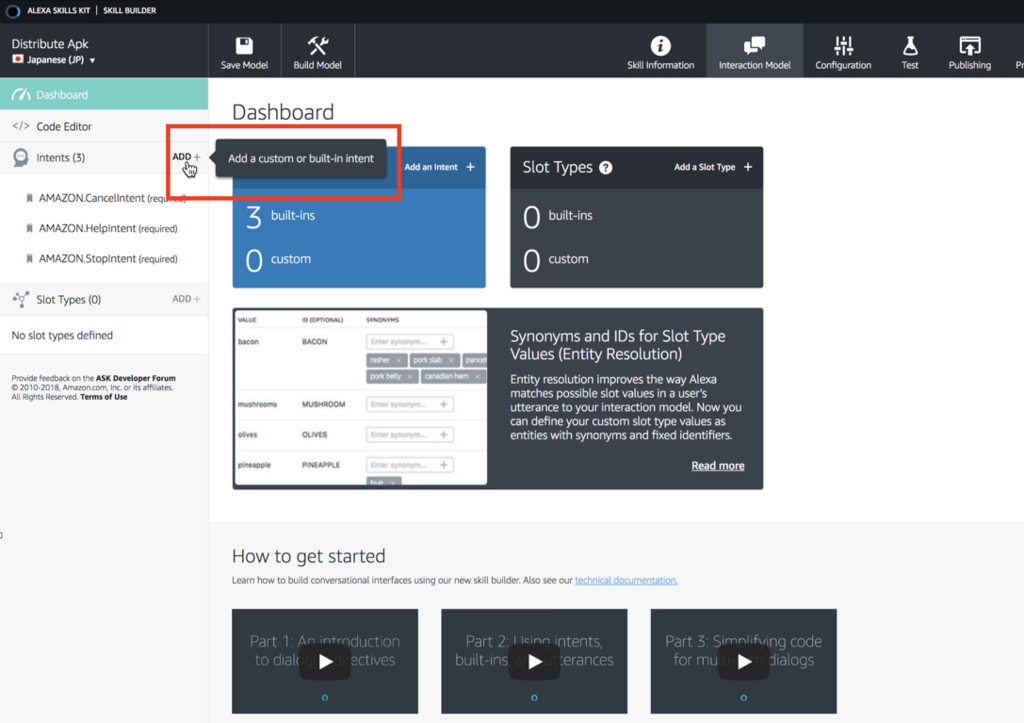Select the Interaction Model chat icon
The width and height of the screenshot is (1024, 723).
coord(754,46)
